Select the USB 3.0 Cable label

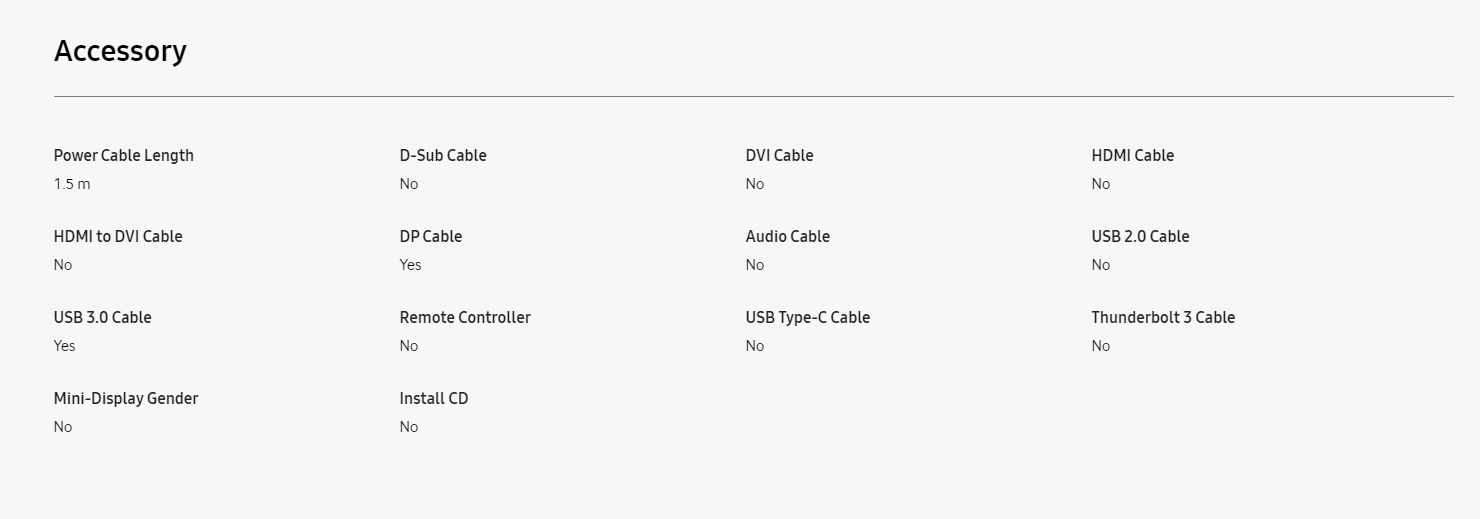[x=103, y=317]
